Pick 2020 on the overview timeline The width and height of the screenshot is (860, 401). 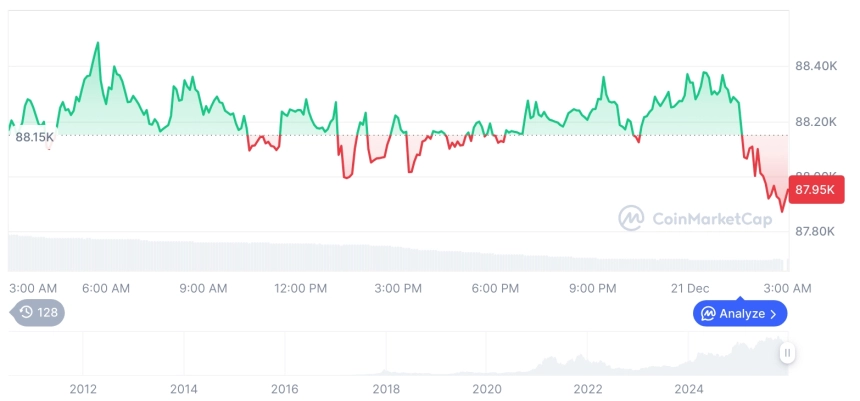click(x=487, y=388)
